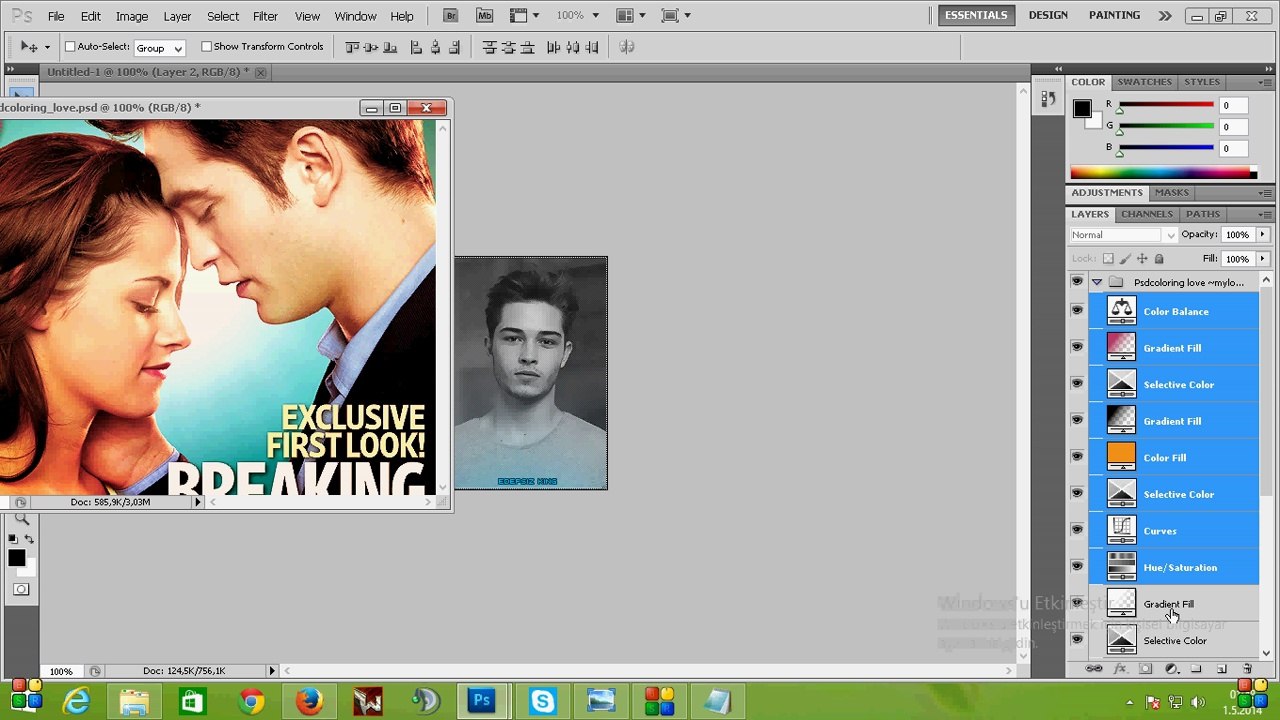The image size is (1280, 720).
Task: Hide the Curves layer
Action: 1077,530
